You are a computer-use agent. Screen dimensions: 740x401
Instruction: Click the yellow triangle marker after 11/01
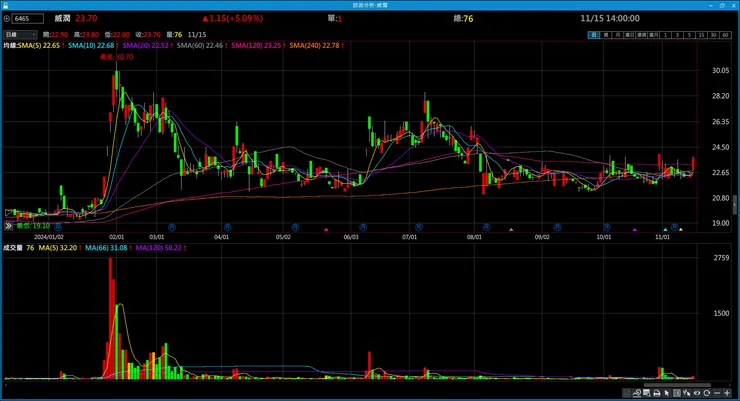[681, 230]
